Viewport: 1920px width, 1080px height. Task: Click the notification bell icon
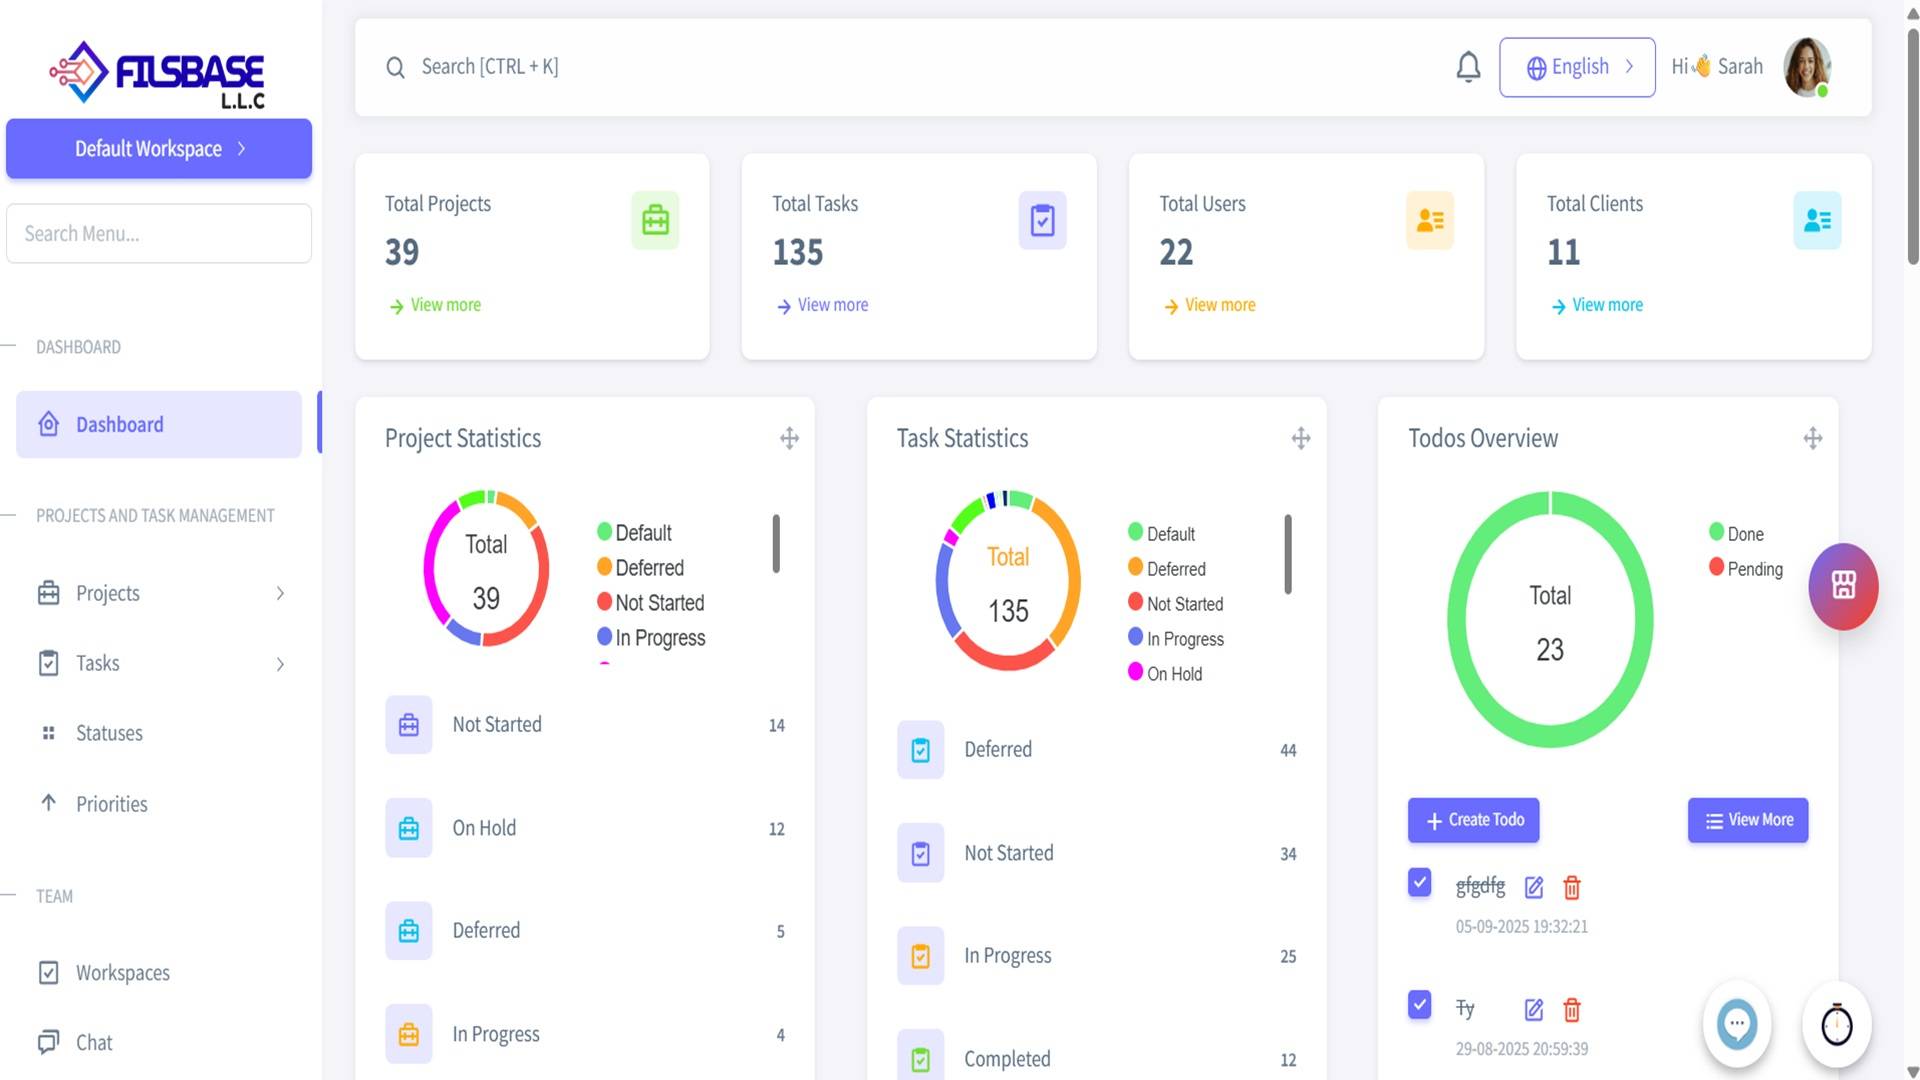[1467, 67]
